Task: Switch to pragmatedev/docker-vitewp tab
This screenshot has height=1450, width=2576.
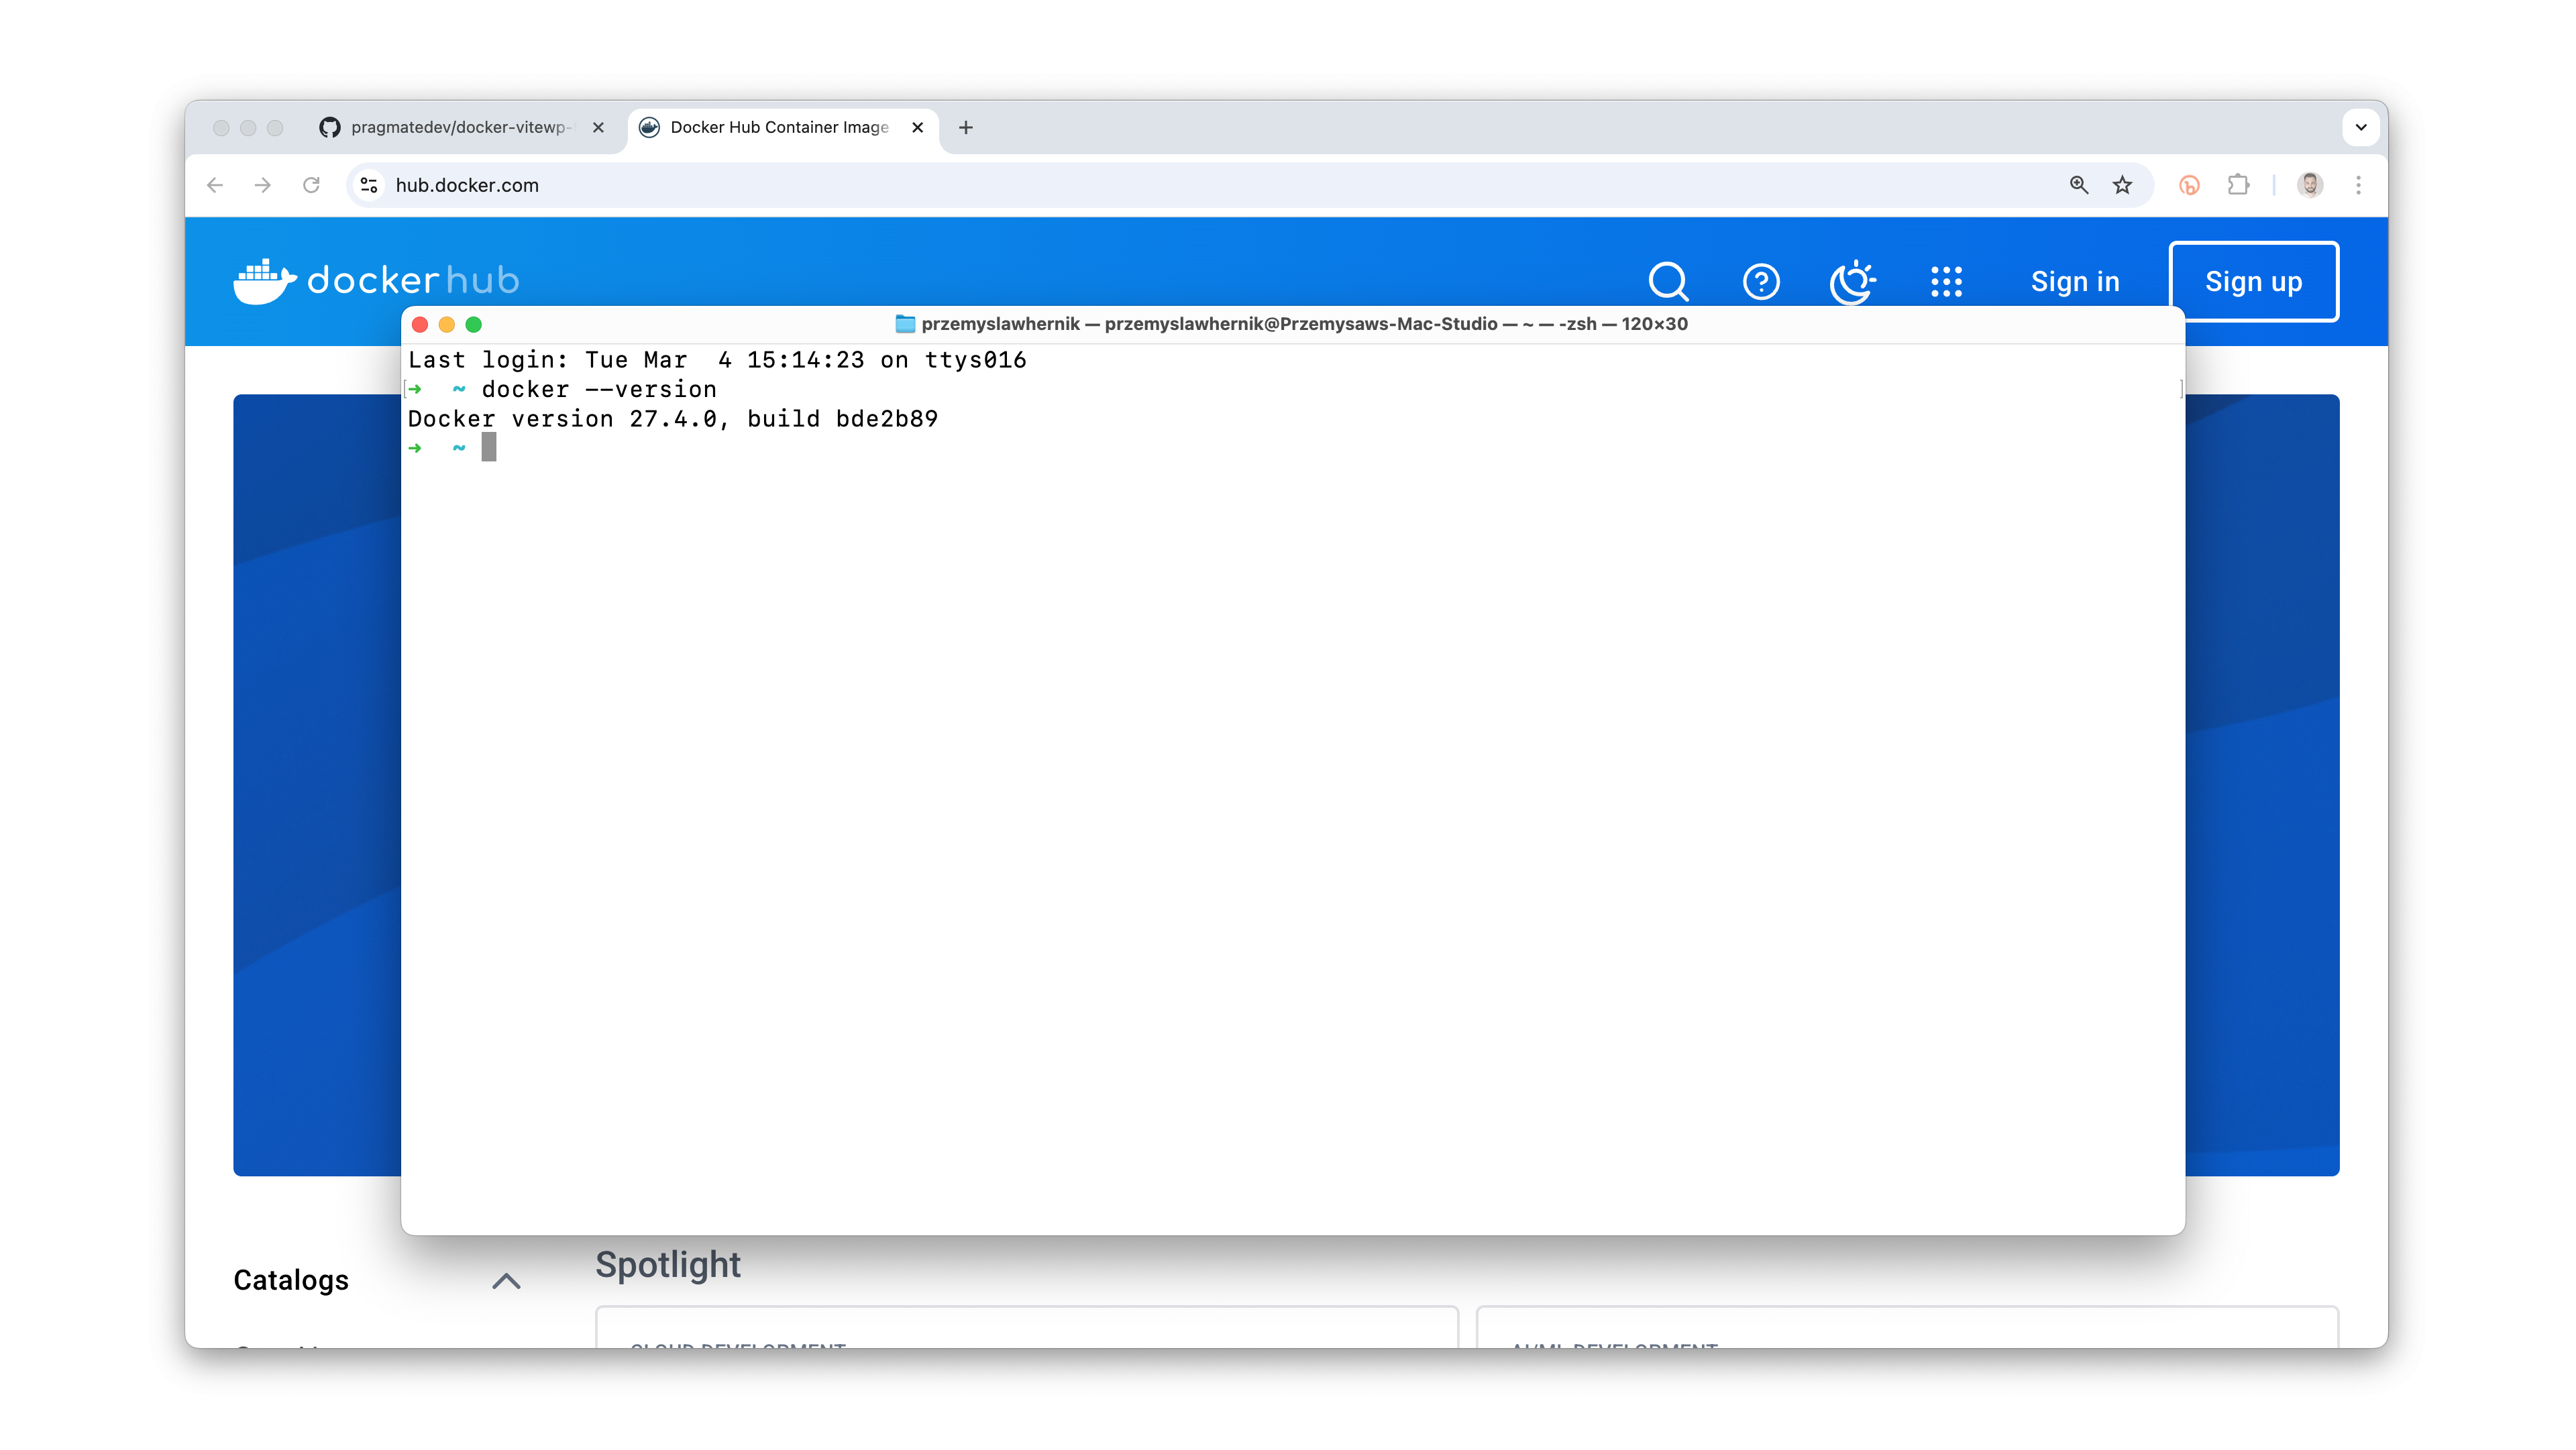Action: (461, 127)
